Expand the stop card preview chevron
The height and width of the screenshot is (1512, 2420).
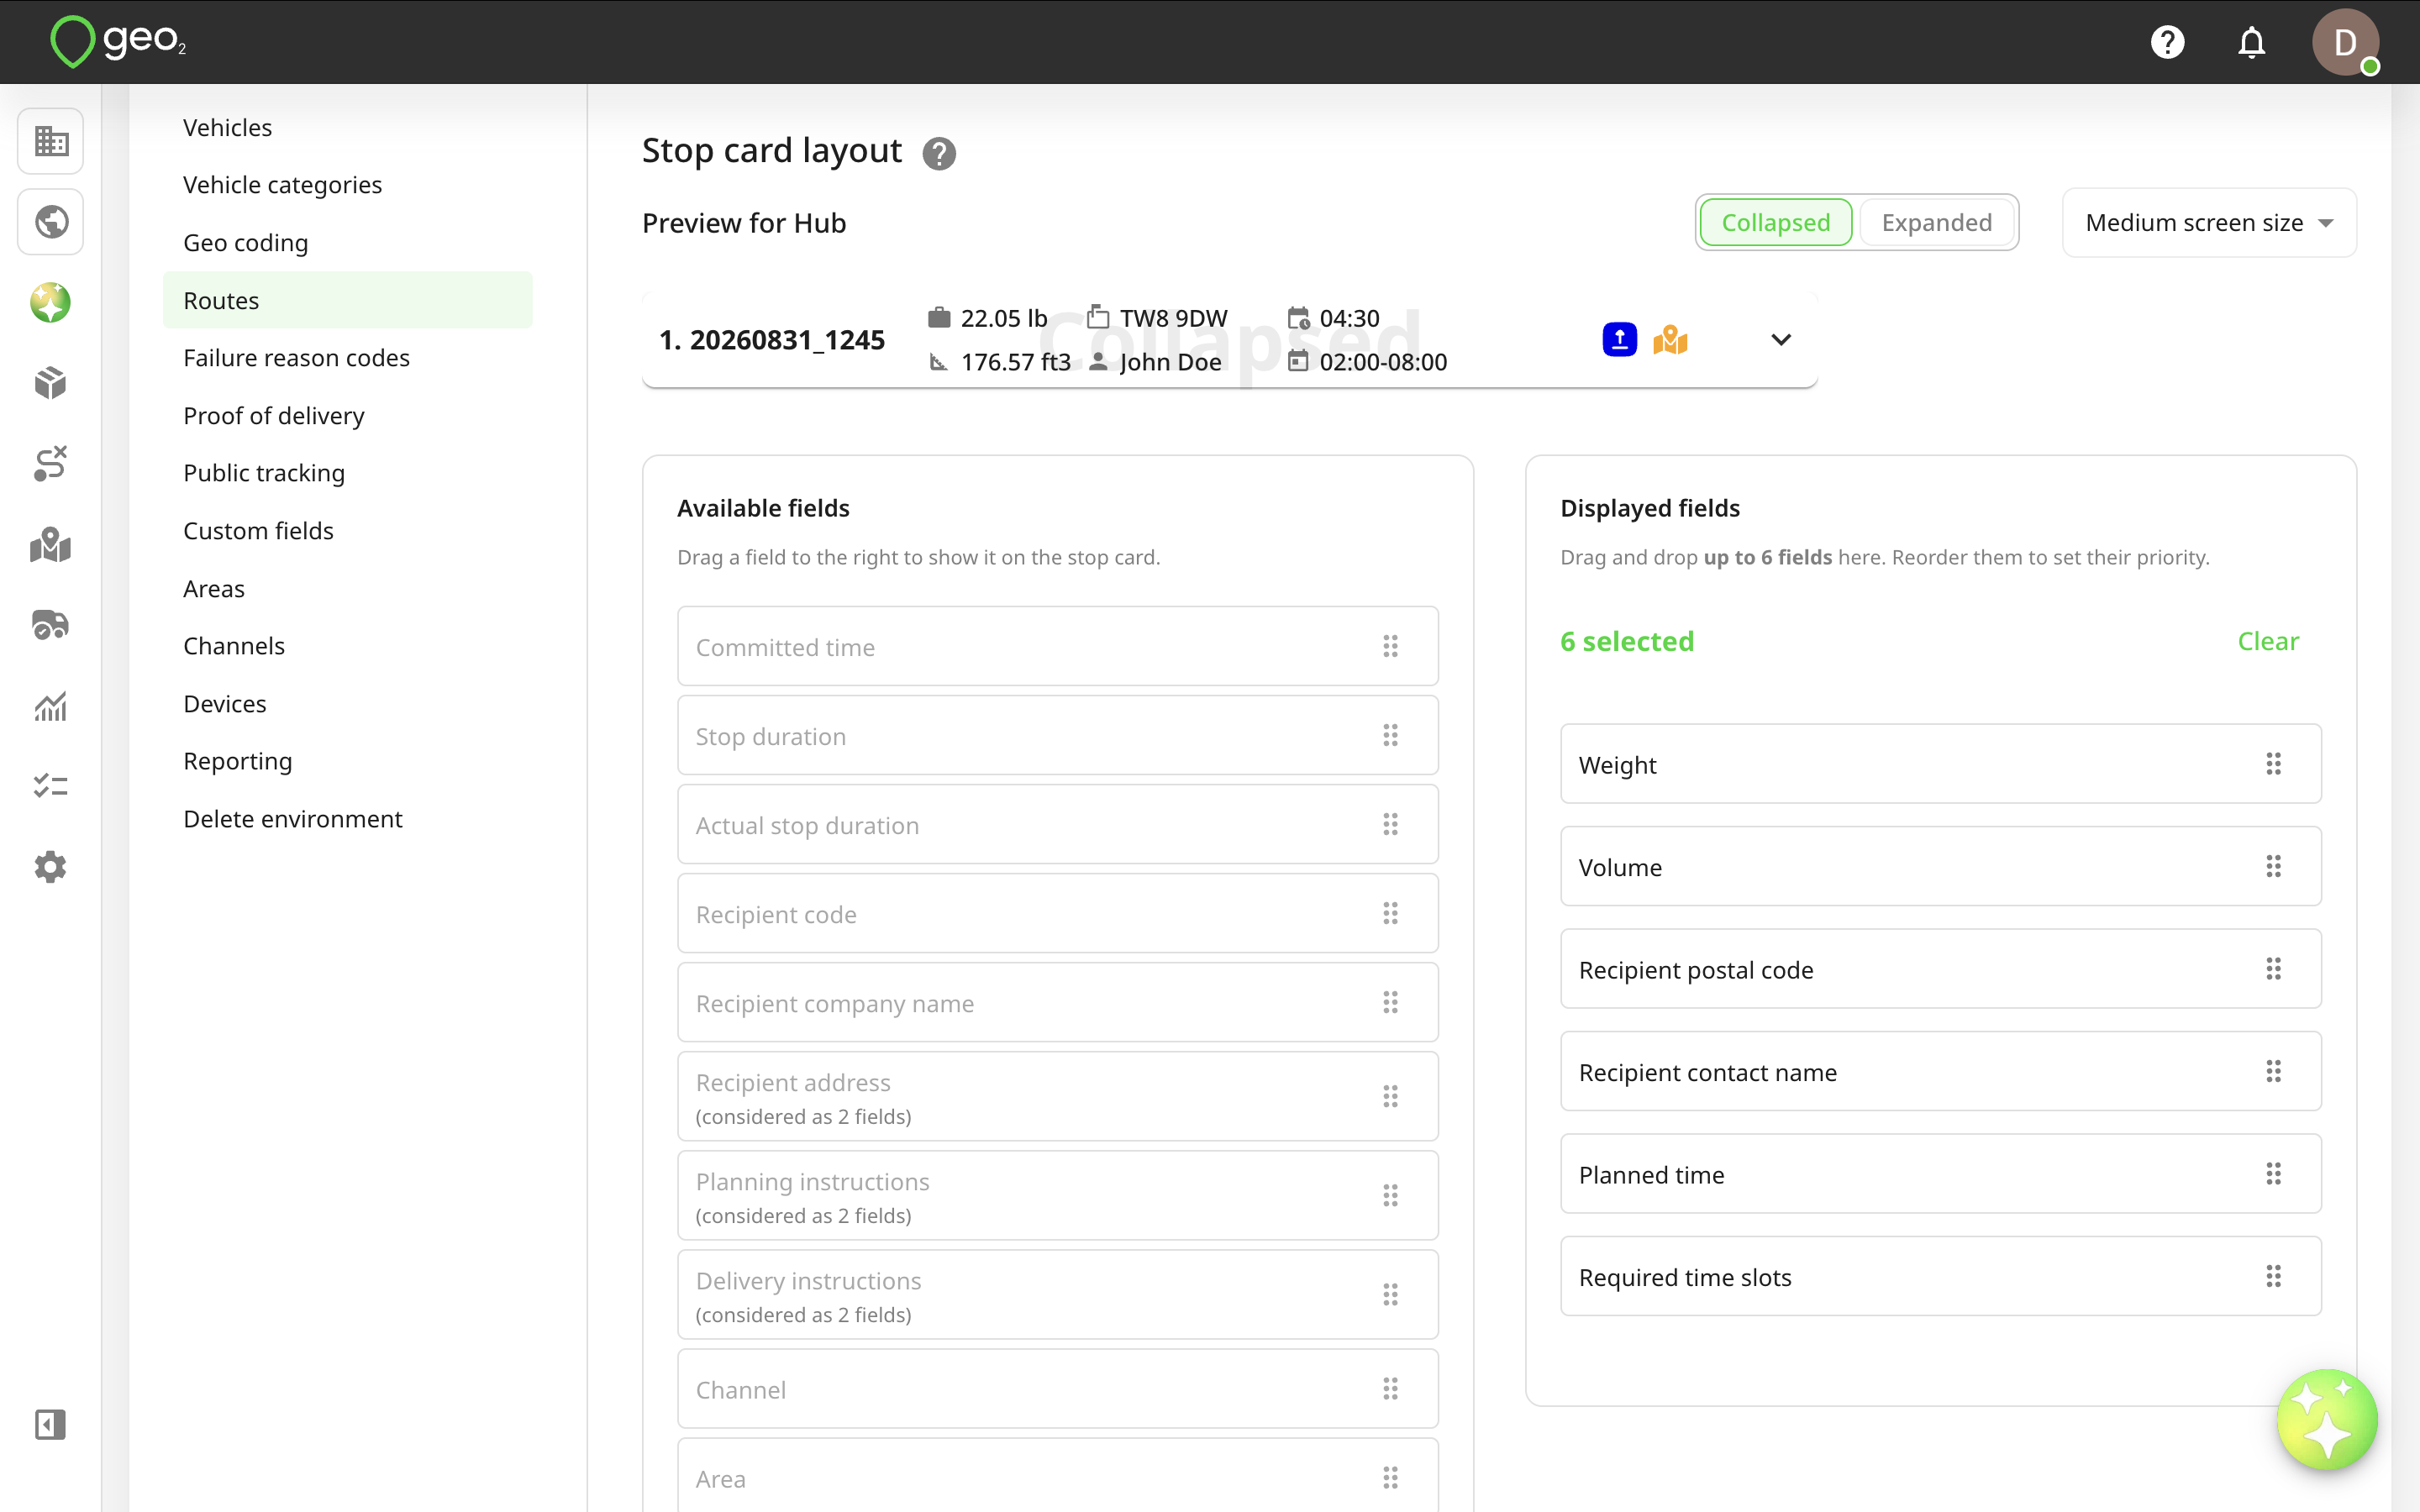[1780, 340]
